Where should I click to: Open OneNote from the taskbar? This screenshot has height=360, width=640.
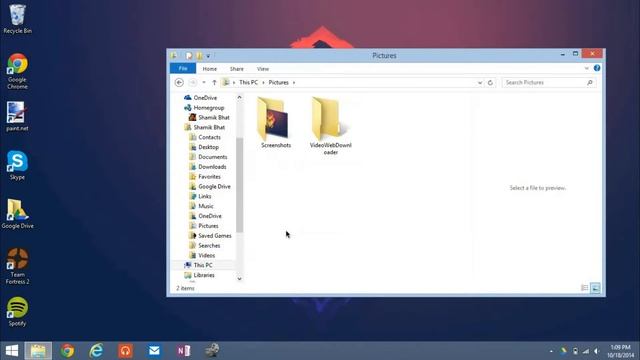coord(183,351)
